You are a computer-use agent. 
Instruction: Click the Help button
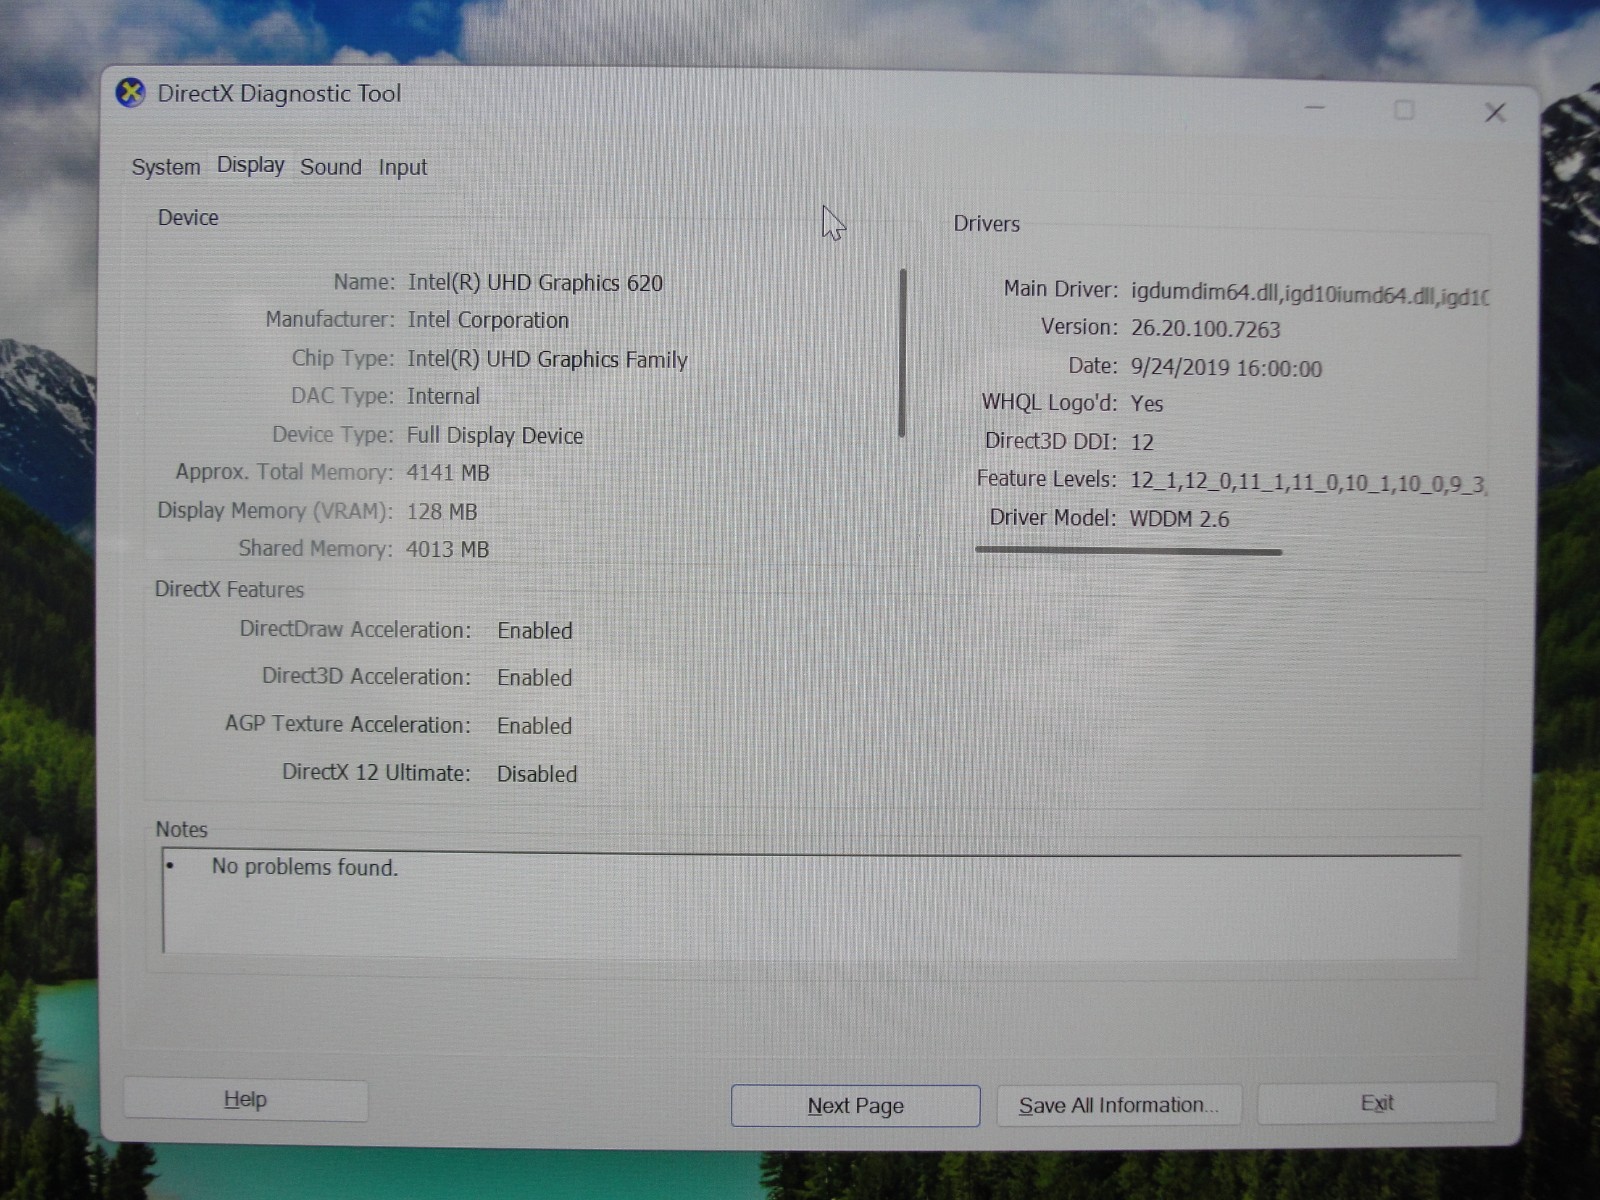pyautogui.click(x=245, y=1100)
